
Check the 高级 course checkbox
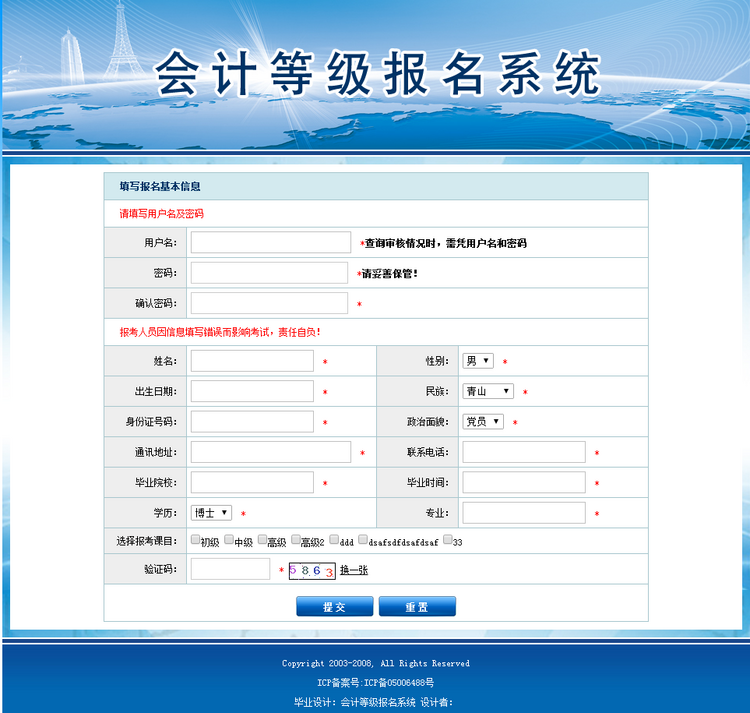coord(262,539)
